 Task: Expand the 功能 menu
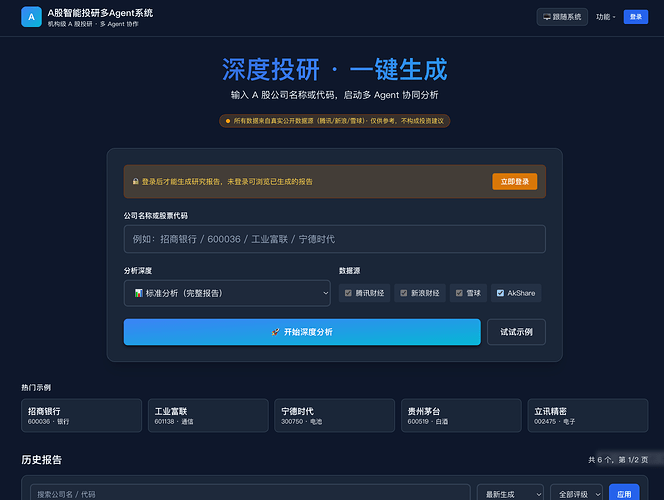coord(605,17)
